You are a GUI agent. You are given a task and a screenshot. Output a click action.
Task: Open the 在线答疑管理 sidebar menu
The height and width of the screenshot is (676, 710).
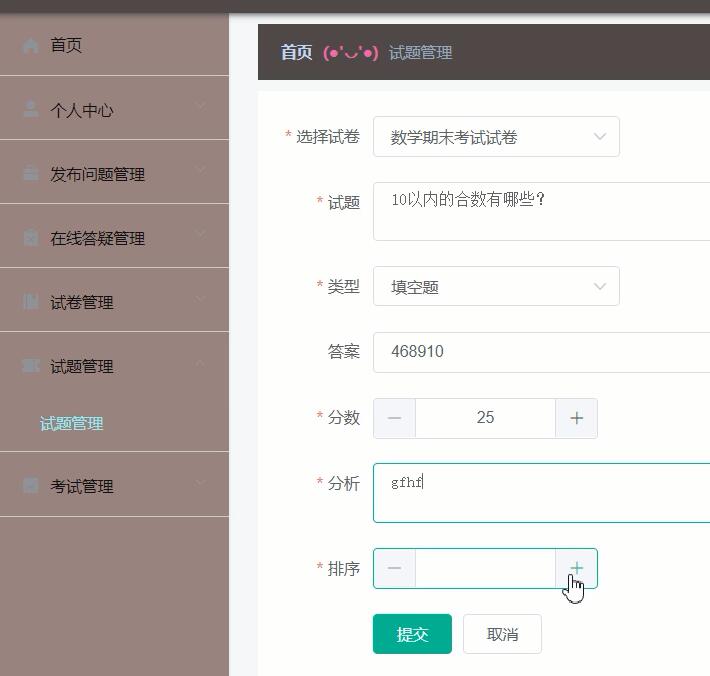coord(114,236)
